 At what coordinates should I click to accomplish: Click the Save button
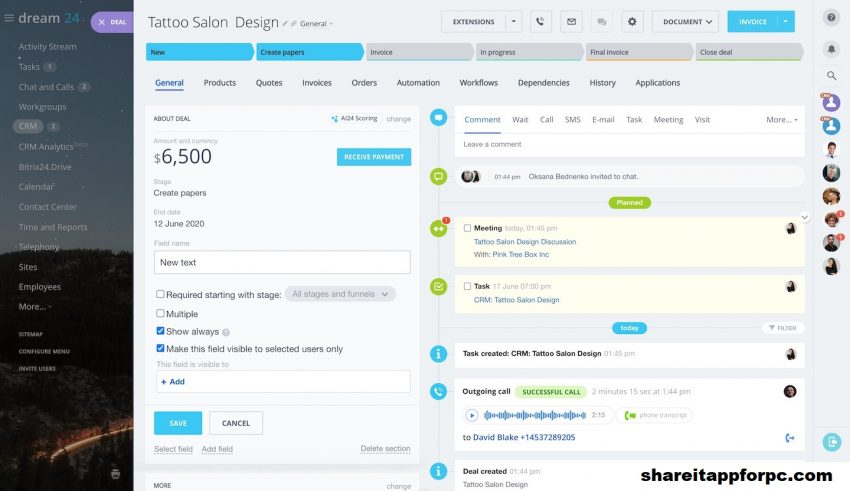pyautogui.click(x=178, y=423)
